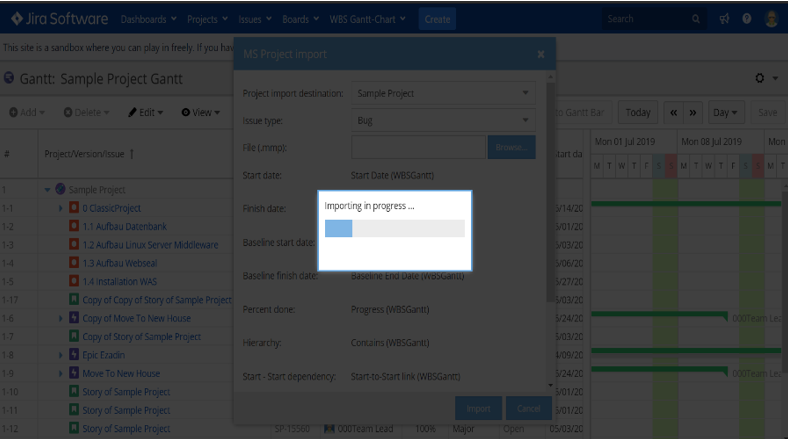Open Copy of Story of Sample Project
This screenshot has height=439, width=788.
[141, 337]
